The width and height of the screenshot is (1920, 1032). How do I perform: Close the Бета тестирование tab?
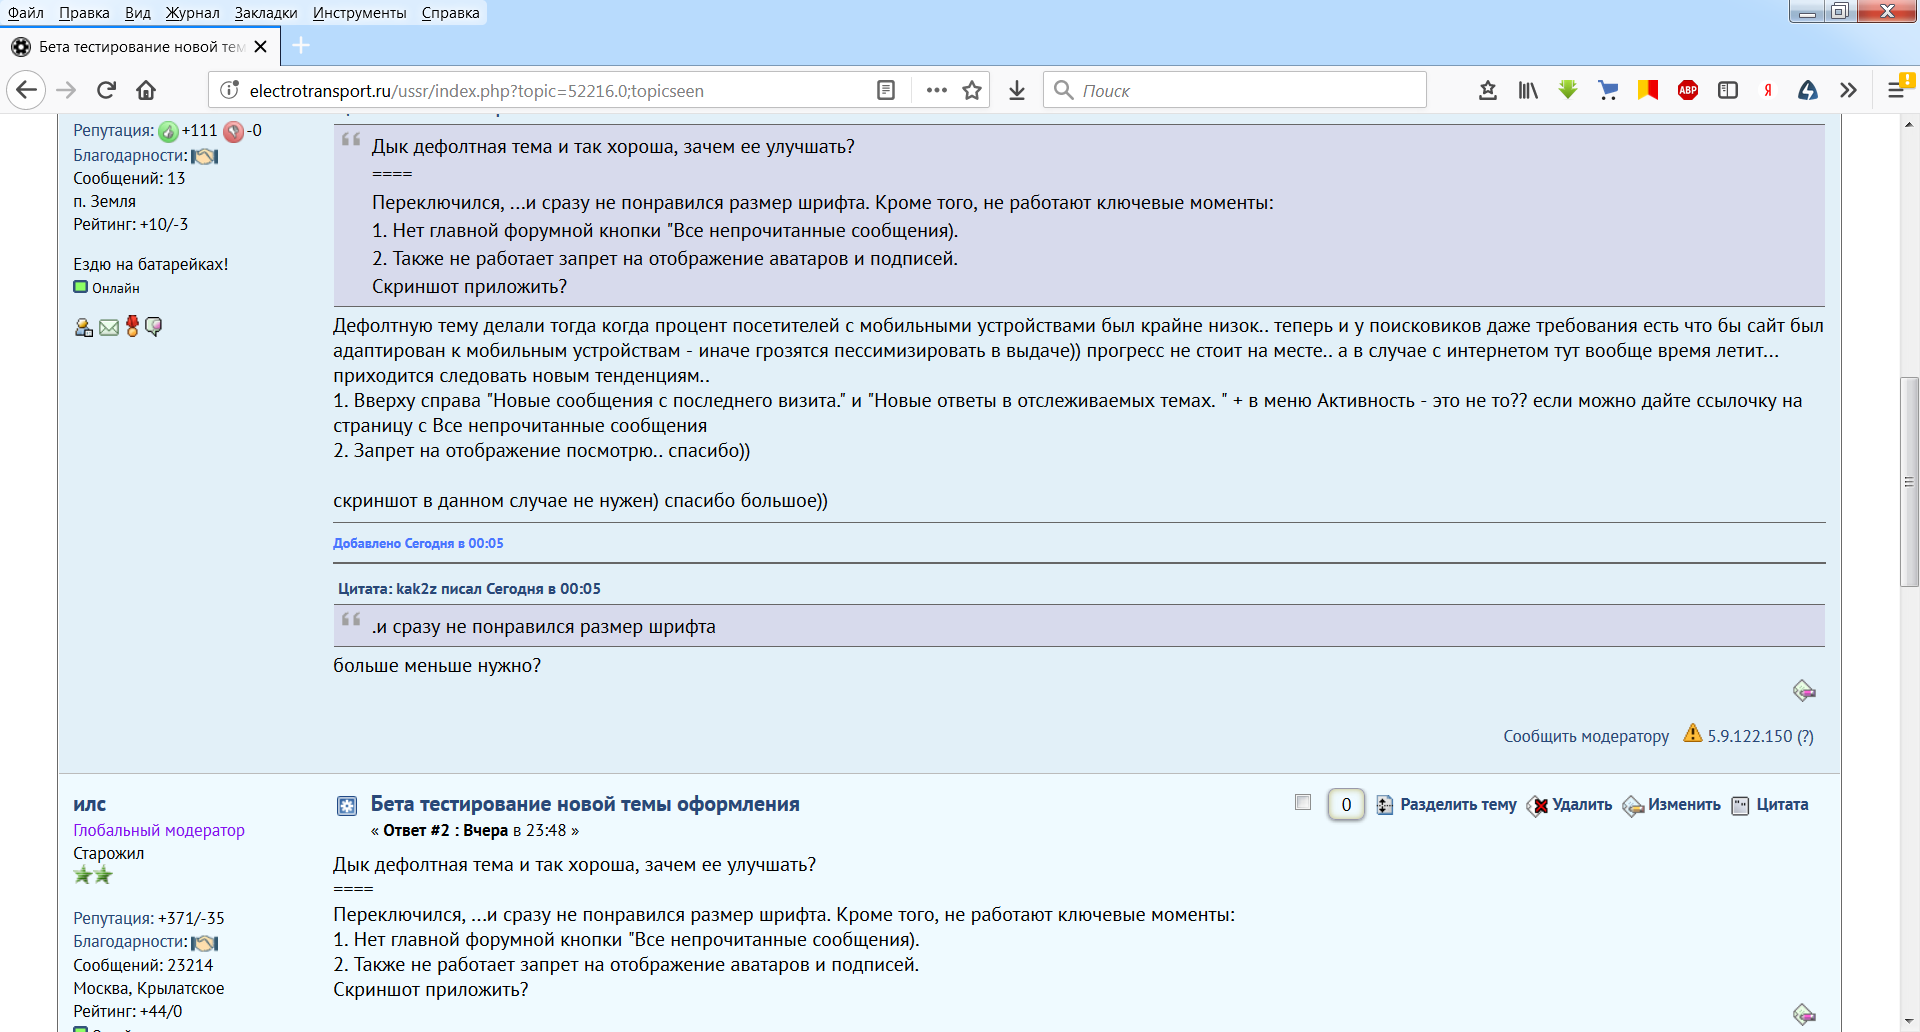coord(260,47)
